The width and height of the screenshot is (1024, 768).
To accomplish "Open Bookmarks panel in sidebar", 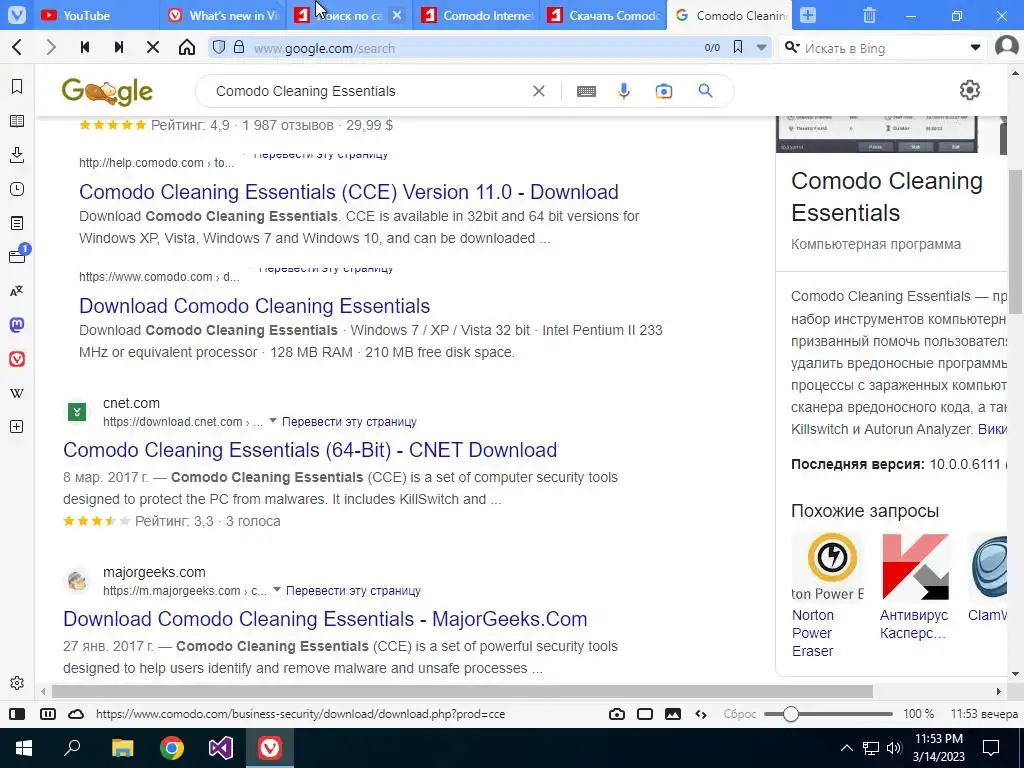I will coord(17,87).
